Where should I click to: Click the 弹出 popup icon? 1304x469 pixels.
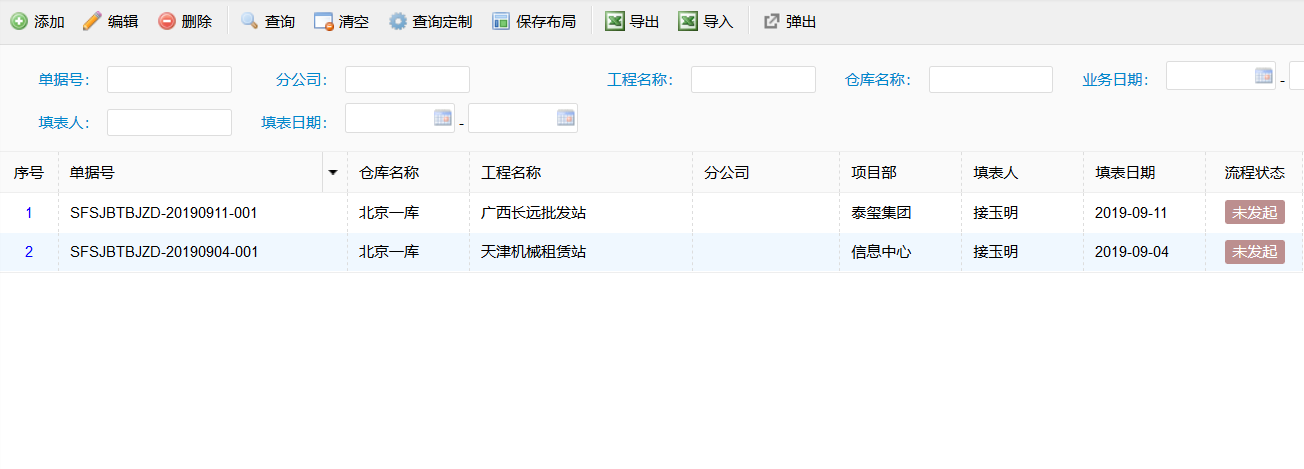click(771, 21)
